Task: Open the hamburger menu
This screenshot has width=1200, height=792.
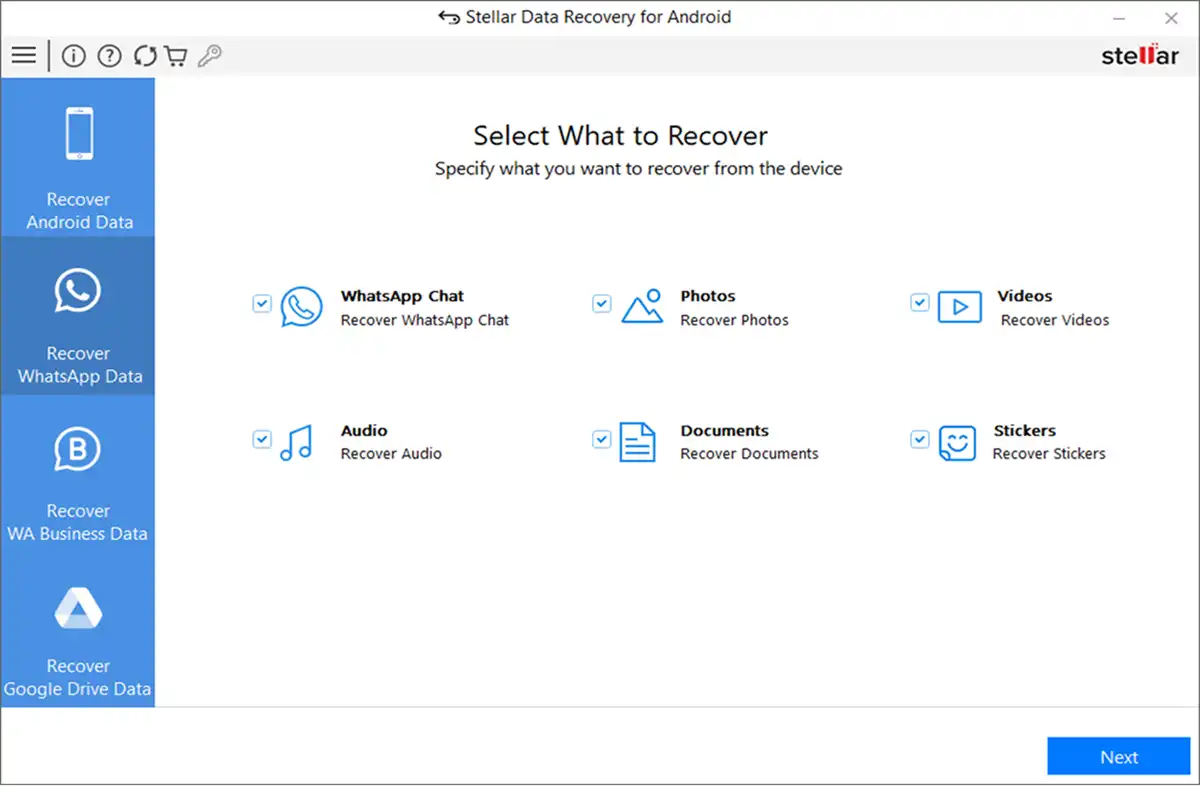Action: tap(23, 55)
